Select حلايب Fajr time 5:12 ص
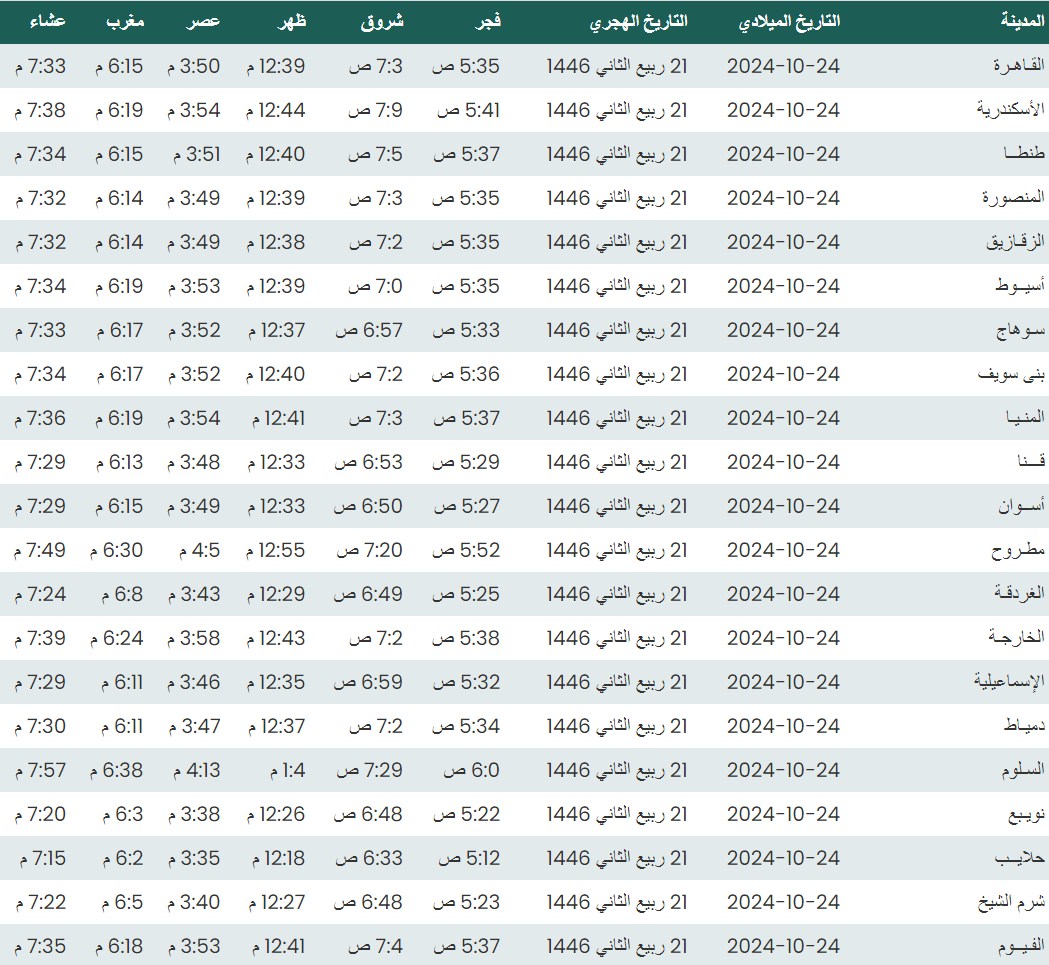 (x=465, y=858)
